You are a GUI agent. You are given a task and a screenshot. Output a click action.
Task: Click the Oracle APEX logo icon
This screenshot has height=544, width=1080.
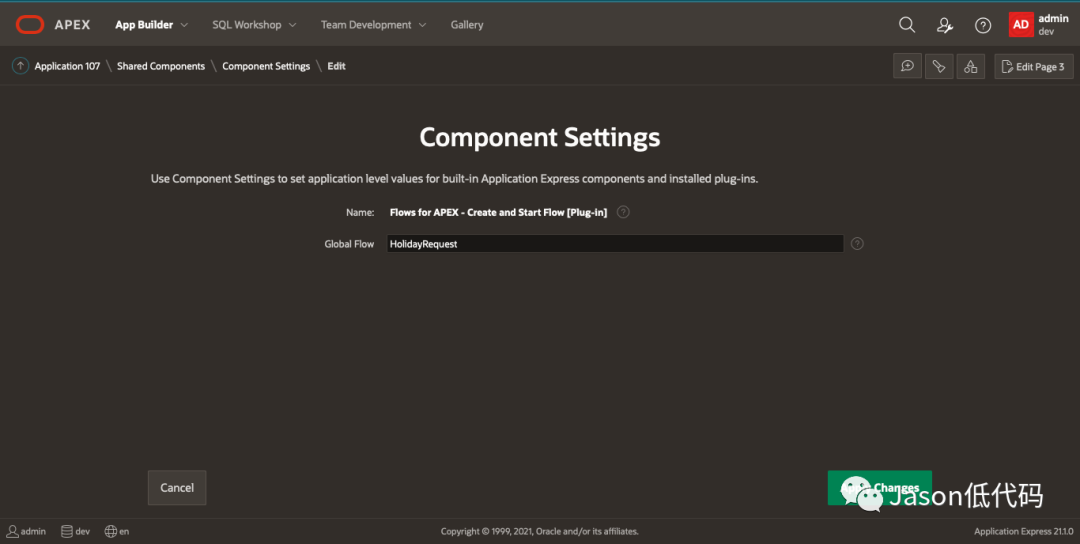[30, 25]
